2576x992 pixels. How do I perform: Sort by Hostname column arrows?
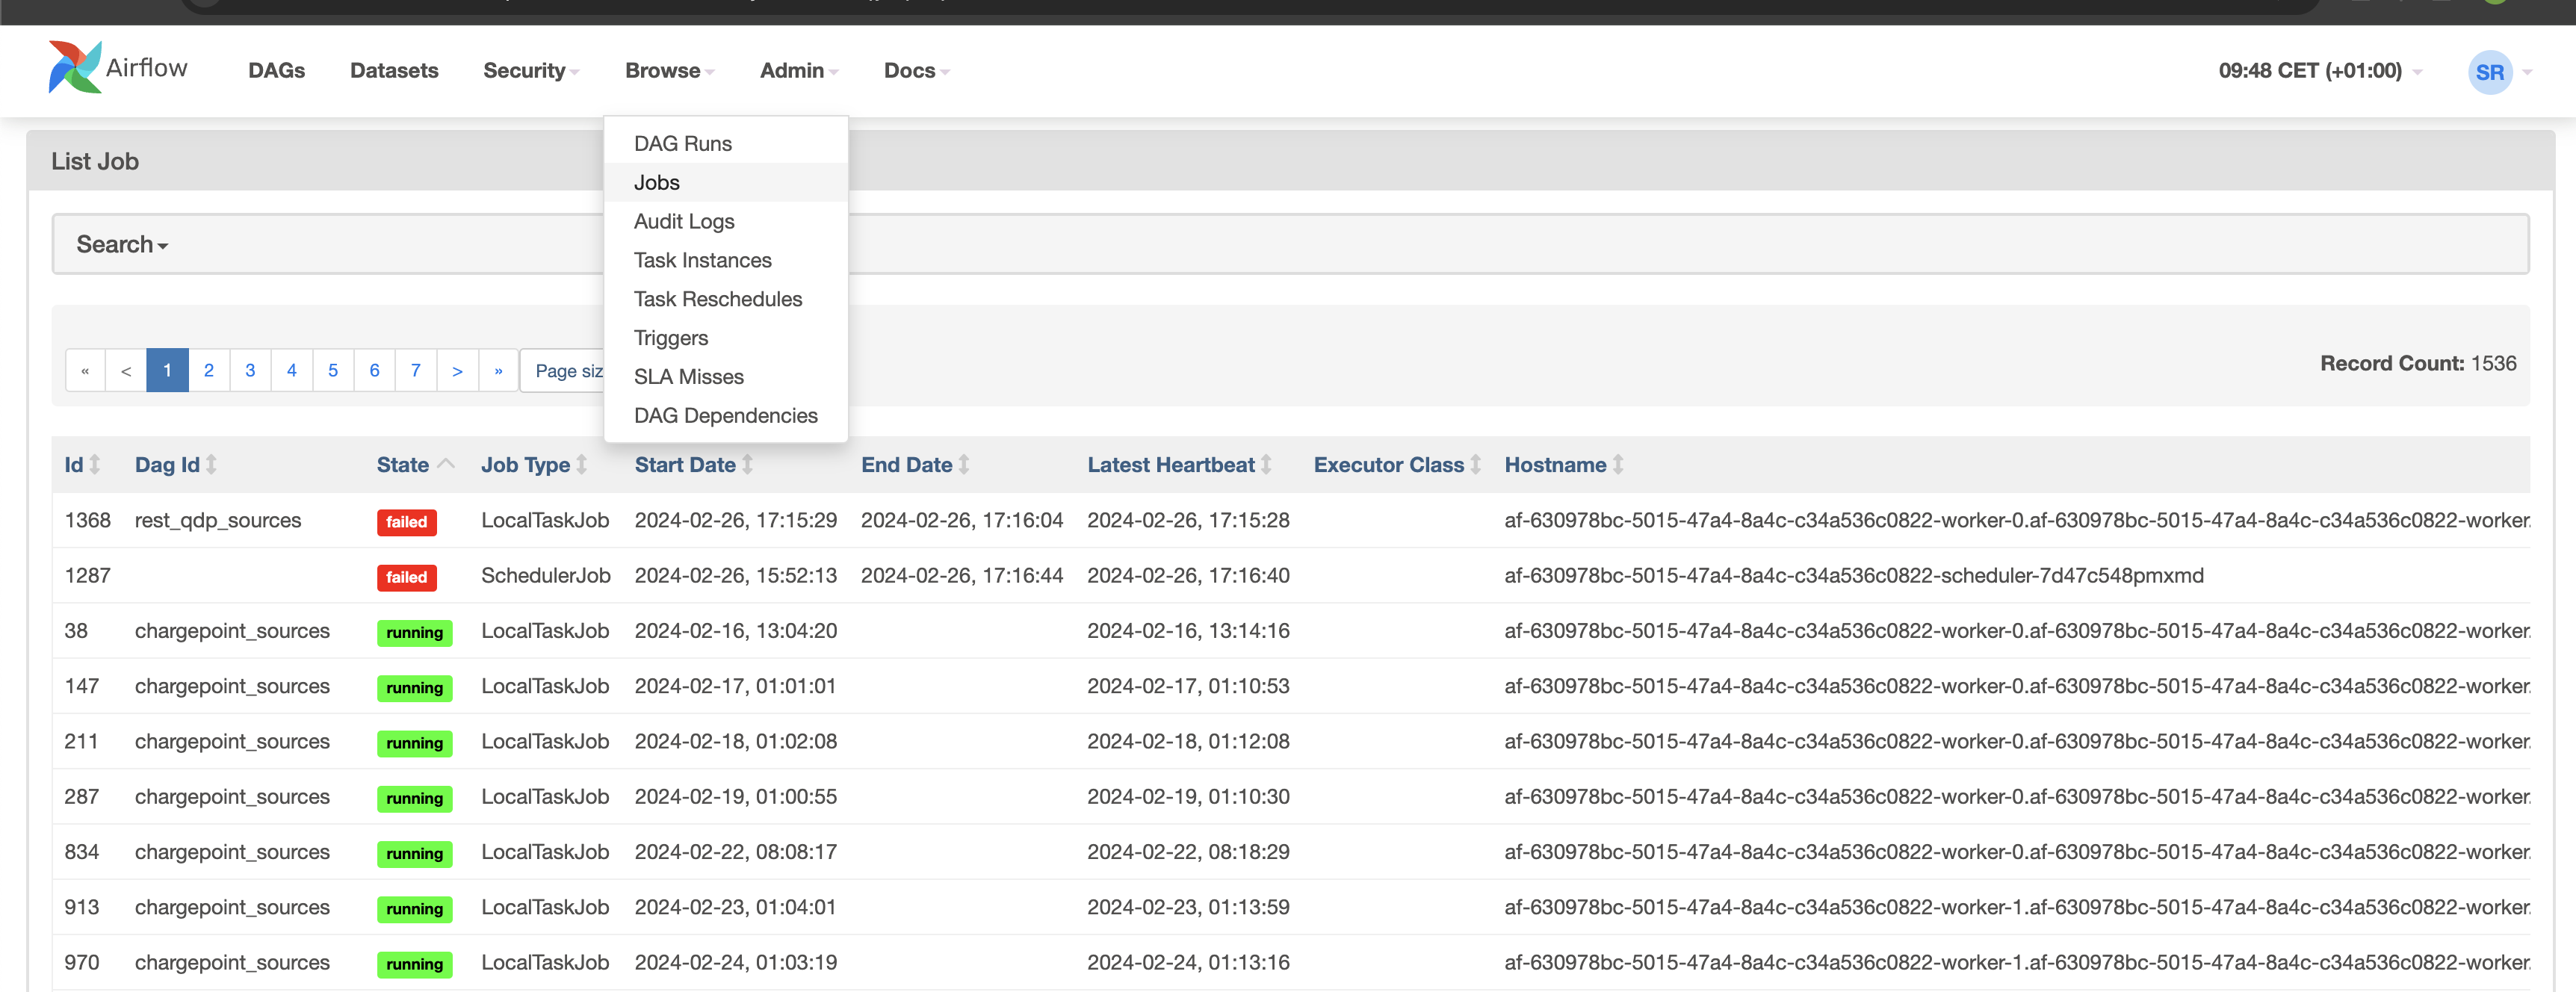(x=1618, y=465)
